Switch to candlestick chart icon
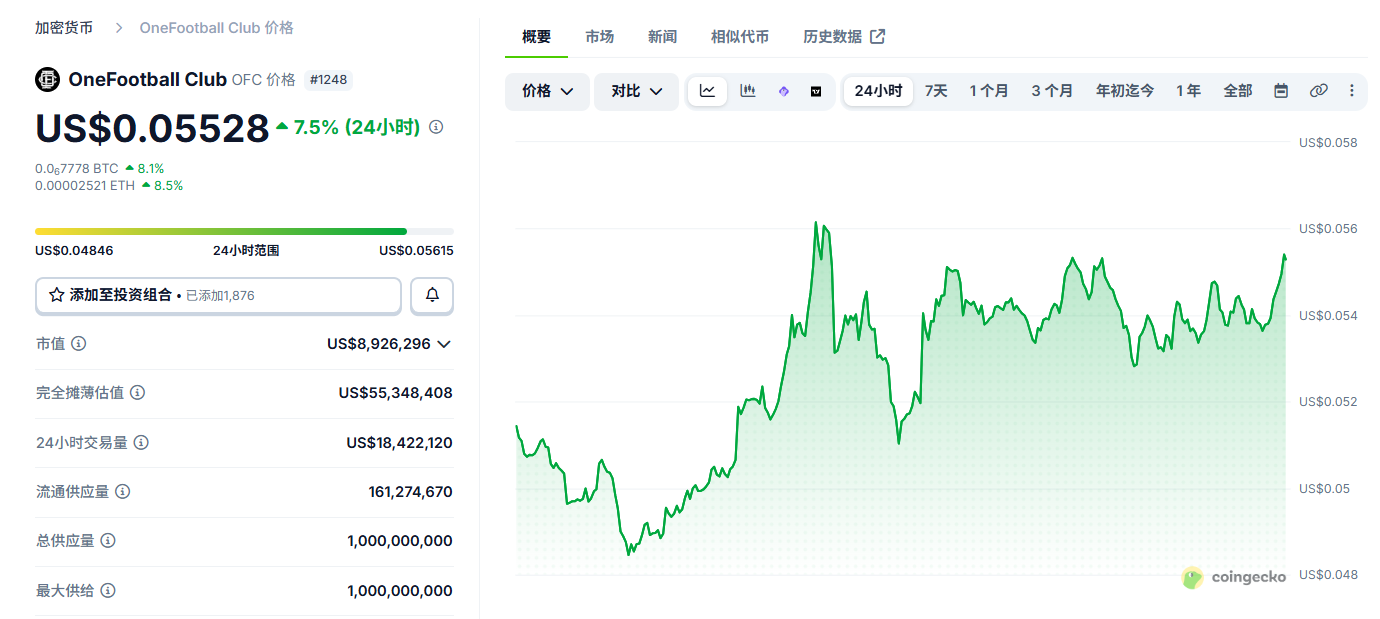 coord(747,91)
